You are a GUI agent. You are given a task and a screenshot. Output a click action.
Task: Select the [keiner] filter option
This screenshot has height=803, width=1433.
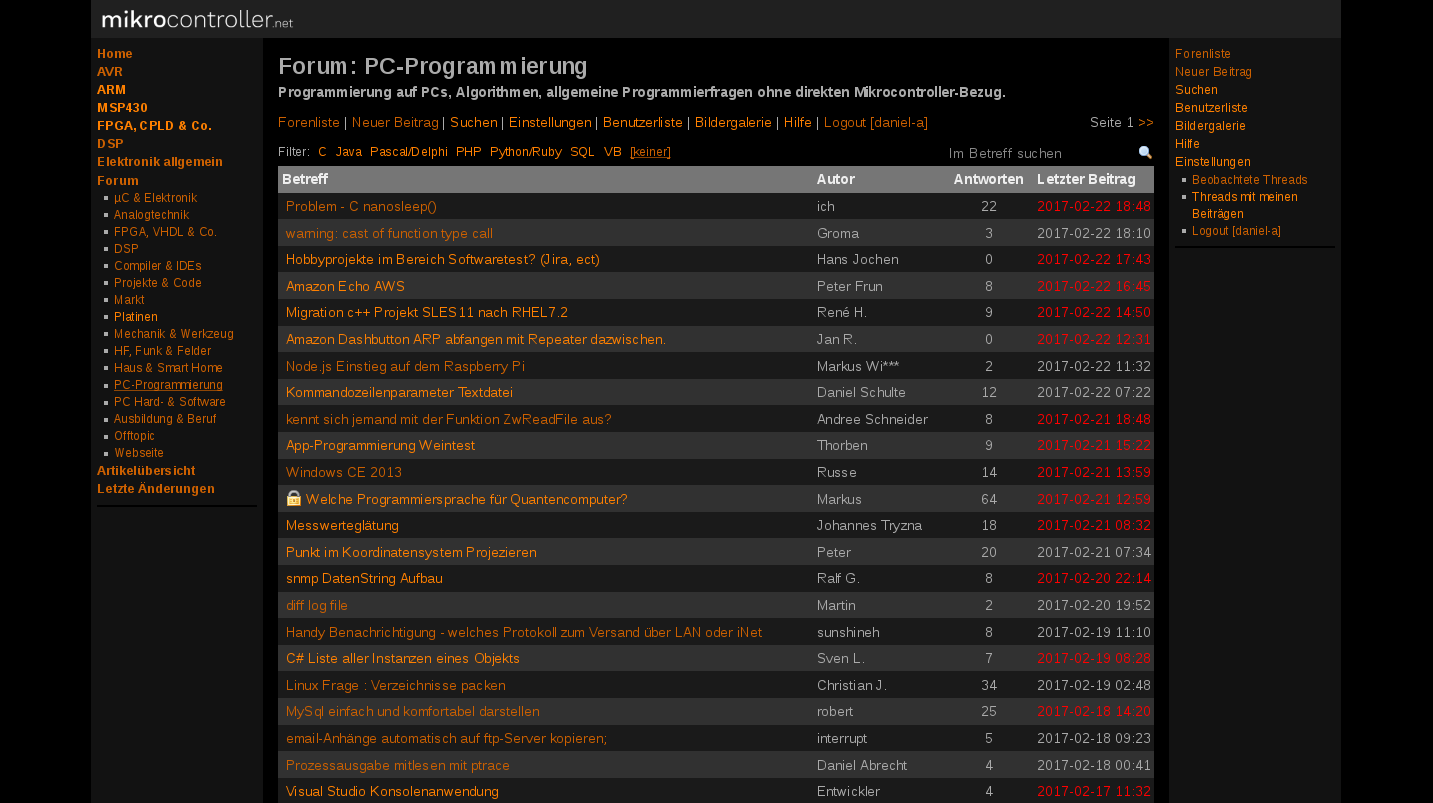coord(650,152)
